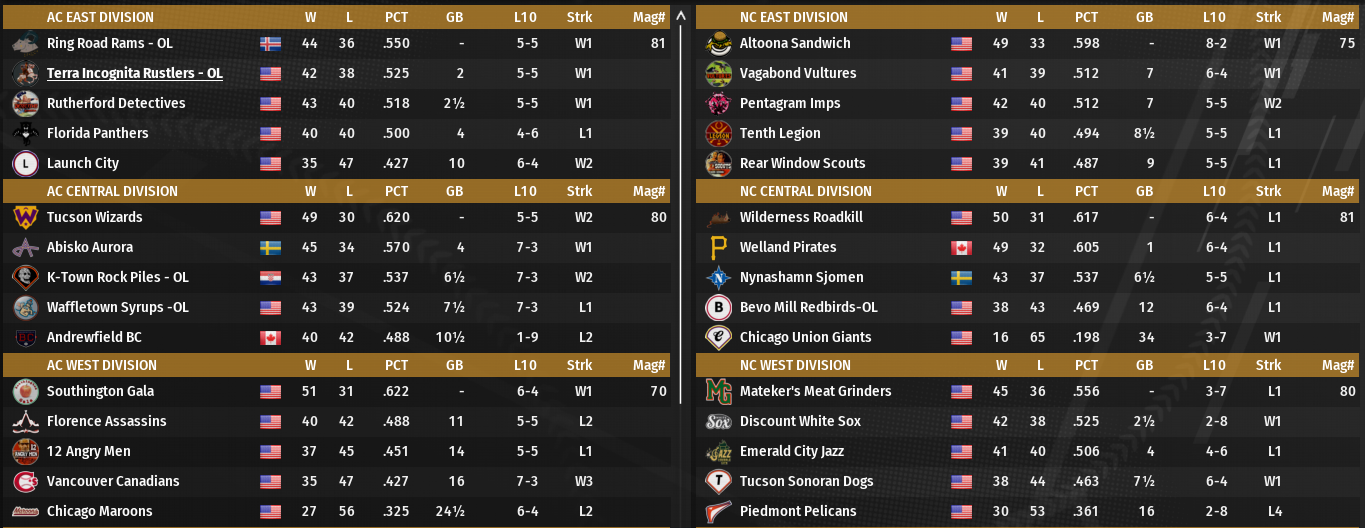The image size is (1365, 528).
Task: Click the Discount White Sox logo
Action: tap(718, 421)
